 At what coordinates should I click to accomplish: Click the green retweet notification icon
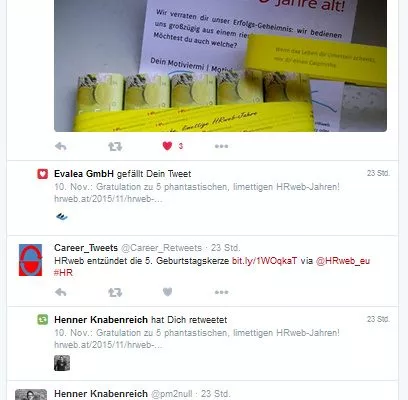click(x=43, y=320)
